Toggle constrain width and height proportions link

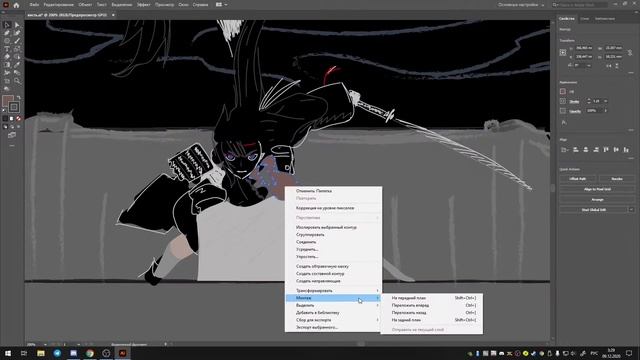click(630, 53)
